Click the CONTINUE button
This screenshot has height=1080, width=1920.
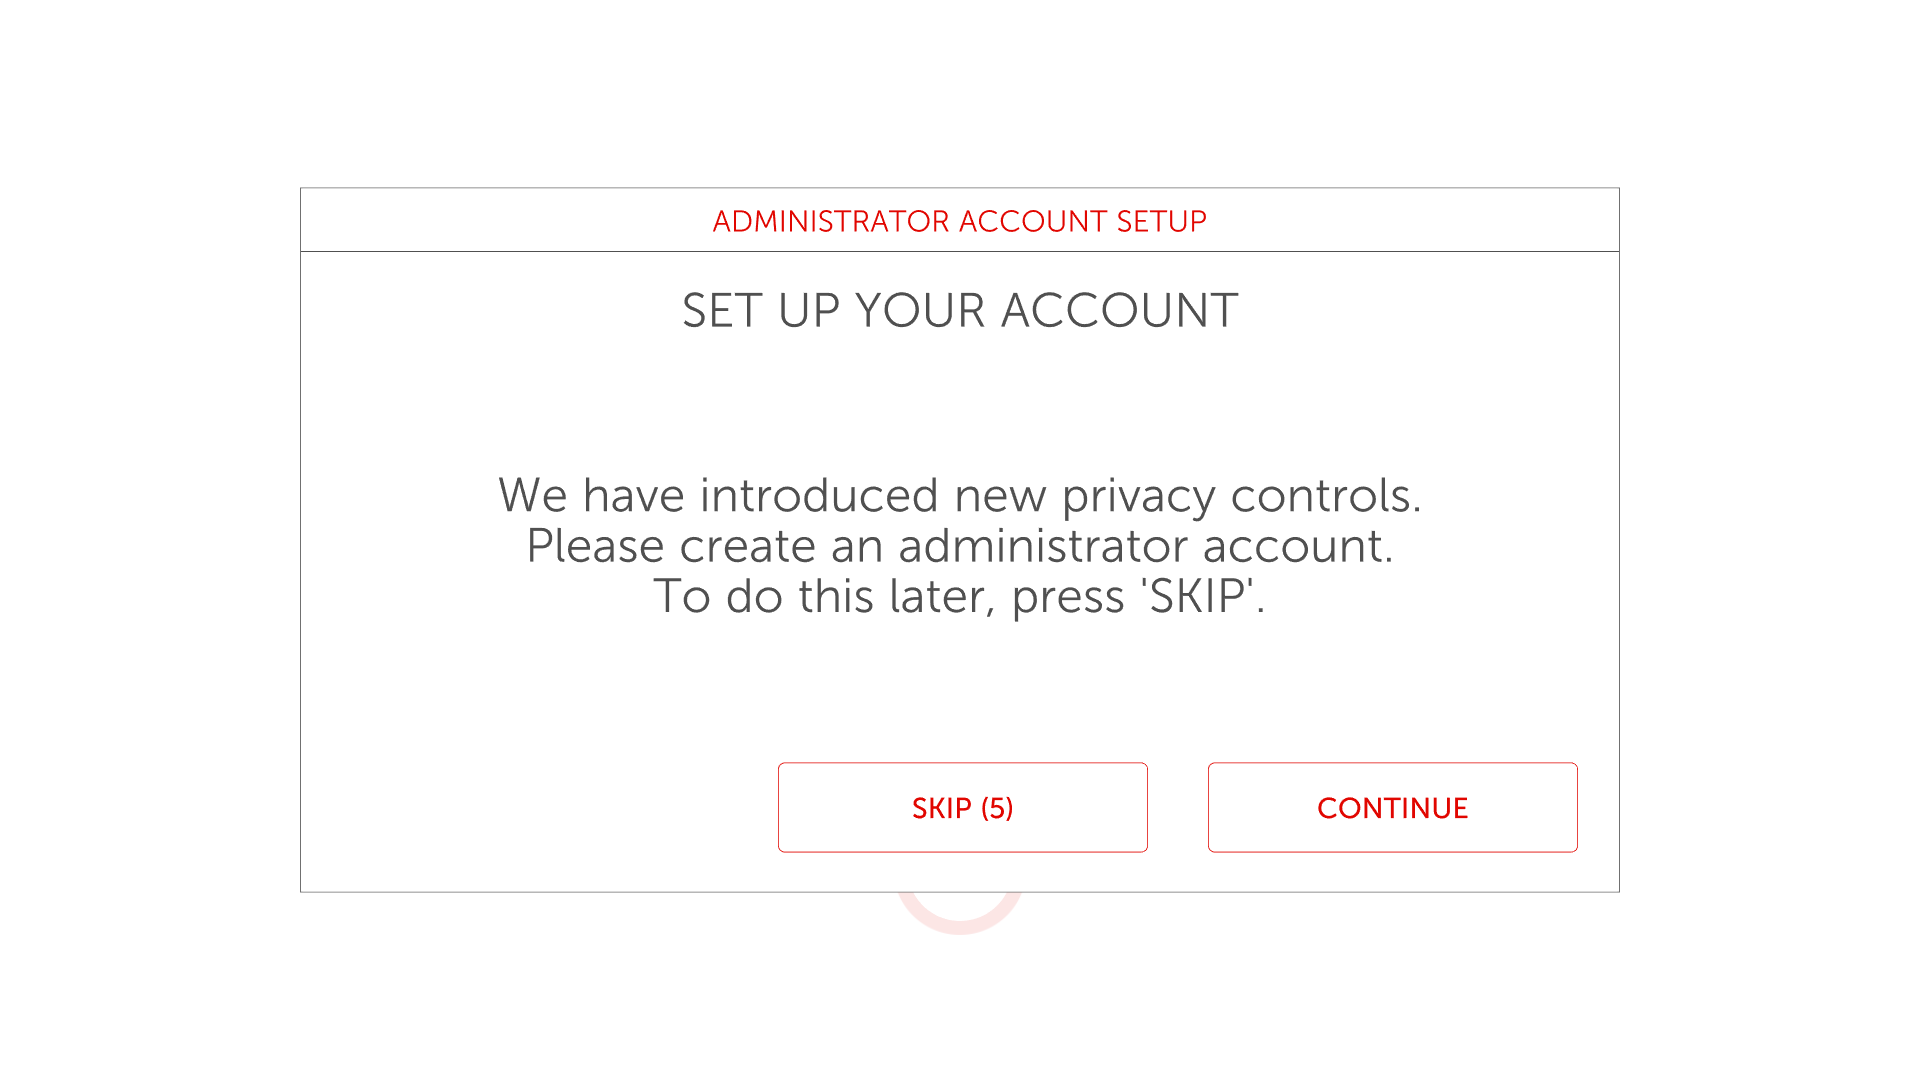1392,808
